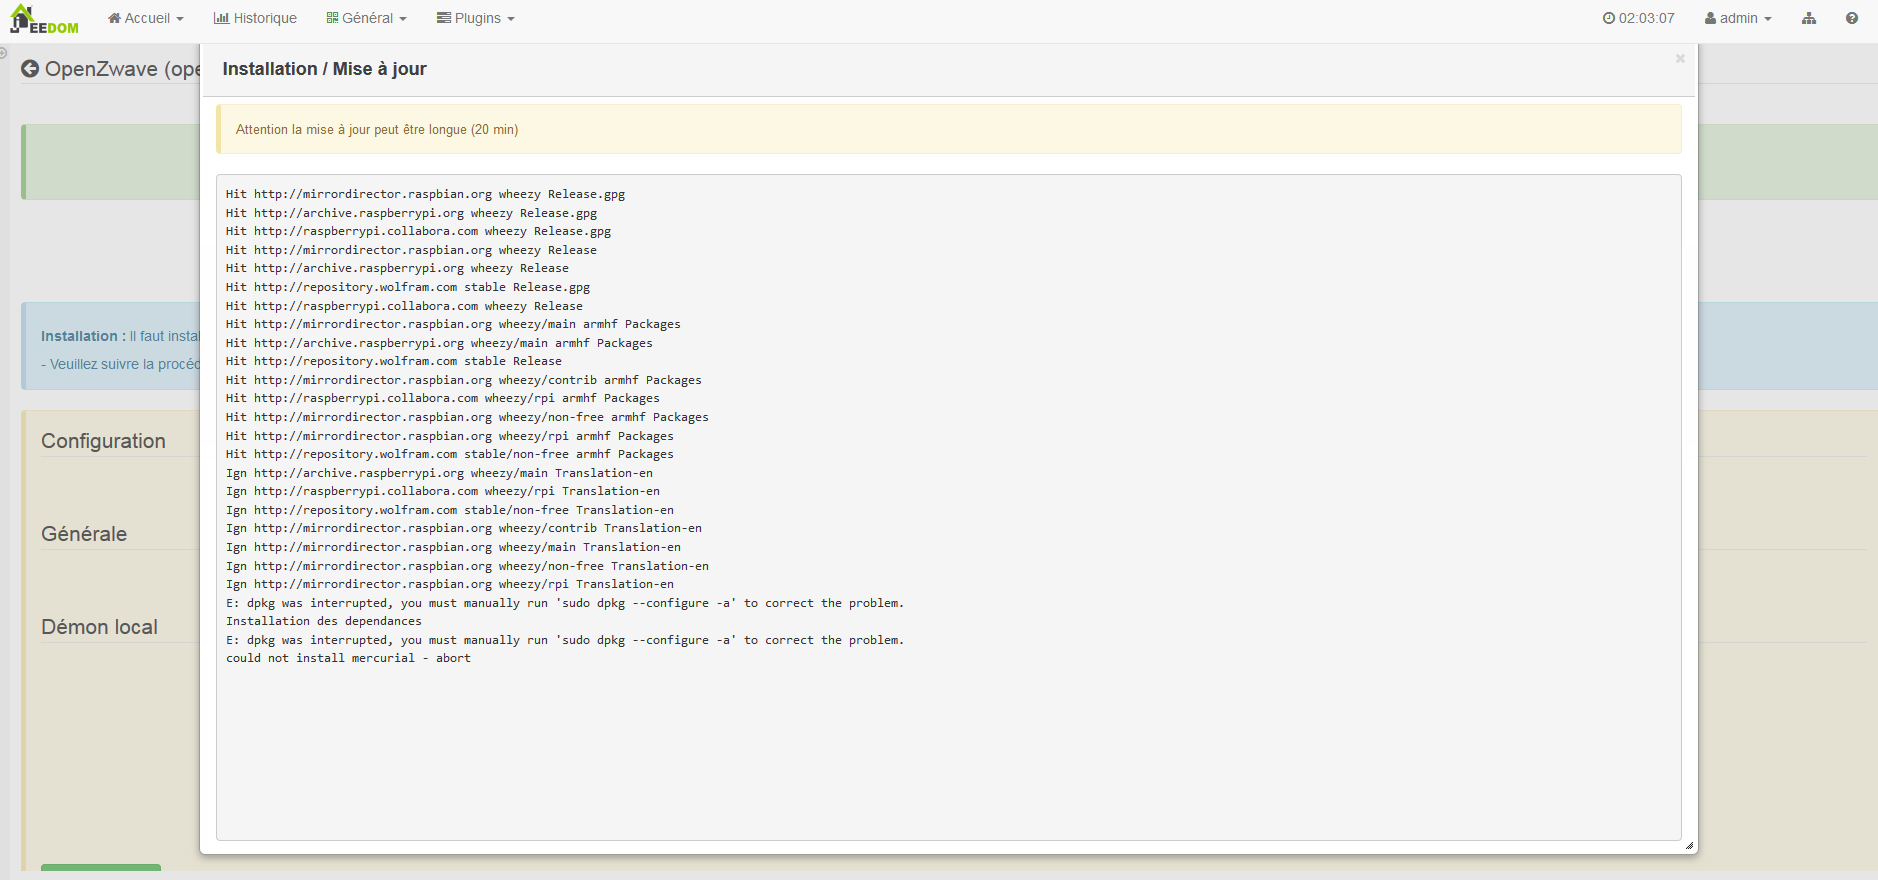The image size is (1878, 880).
Task: Click the chart icon beside Historique
Action: point(221,18)
